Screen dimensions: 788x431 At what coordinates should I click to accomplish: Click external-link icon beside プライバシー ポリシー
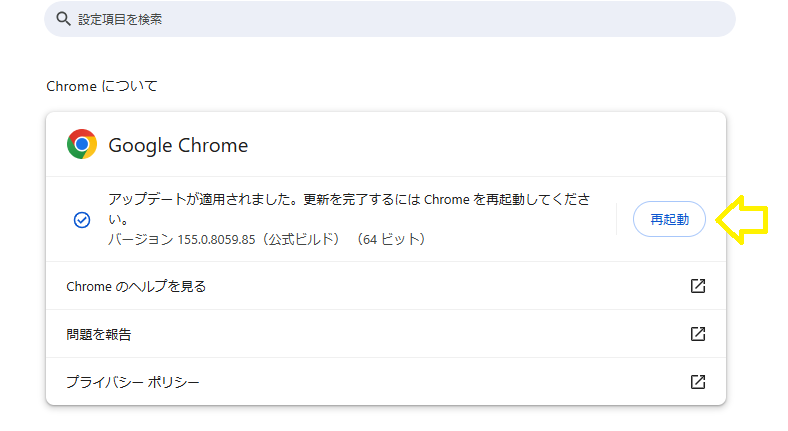698,382
